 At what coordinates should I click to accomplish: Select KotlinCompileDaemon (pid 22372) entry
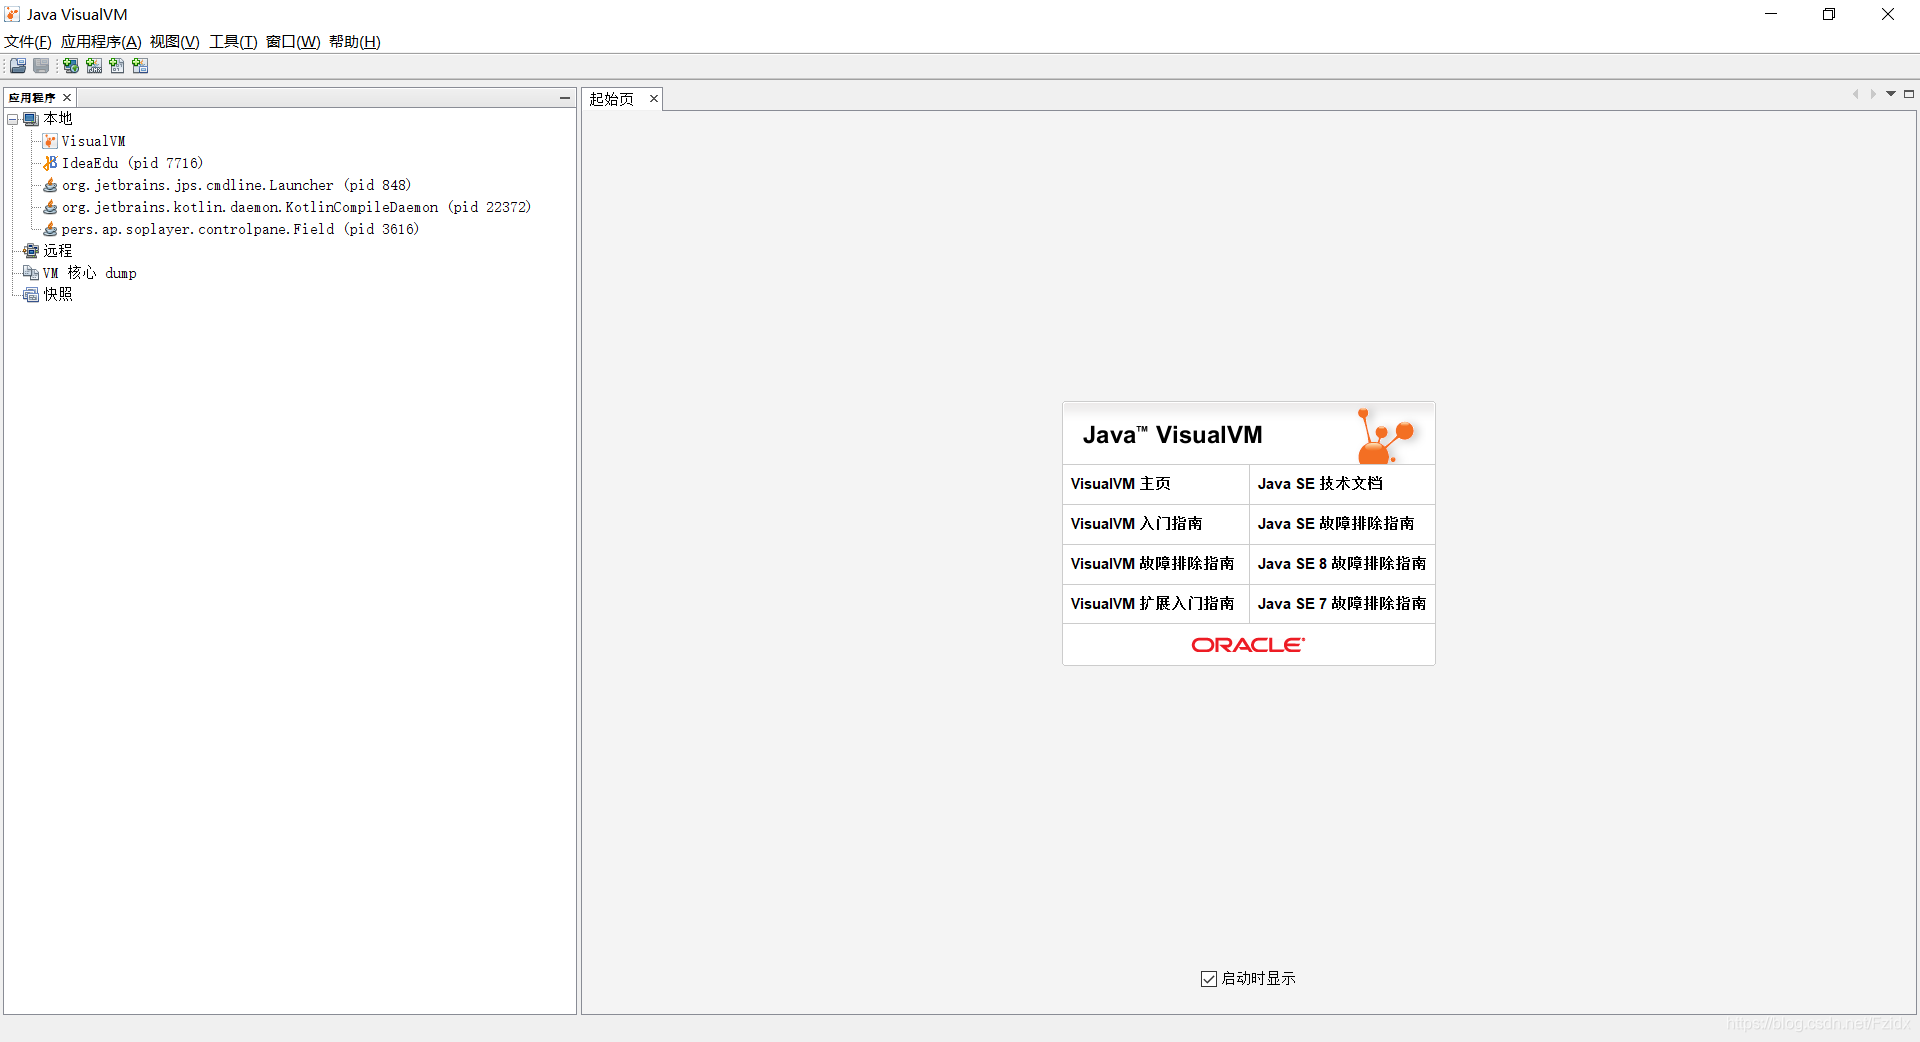pyautogui.click(x=296, y=207)
